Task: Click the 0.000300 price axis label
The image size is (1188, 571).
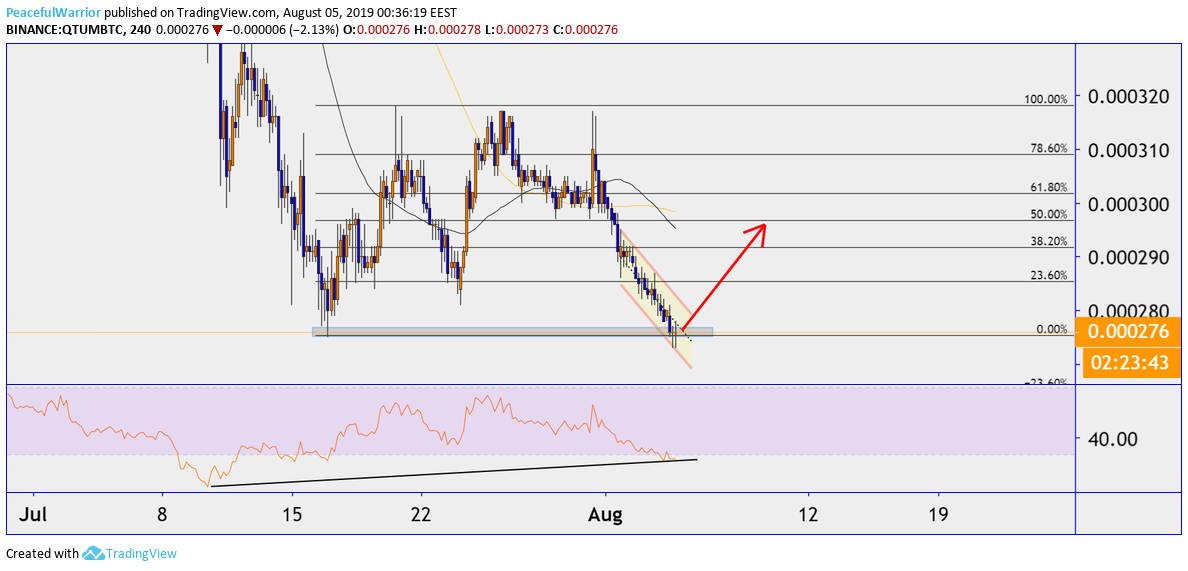Action: coord(1129,204)
